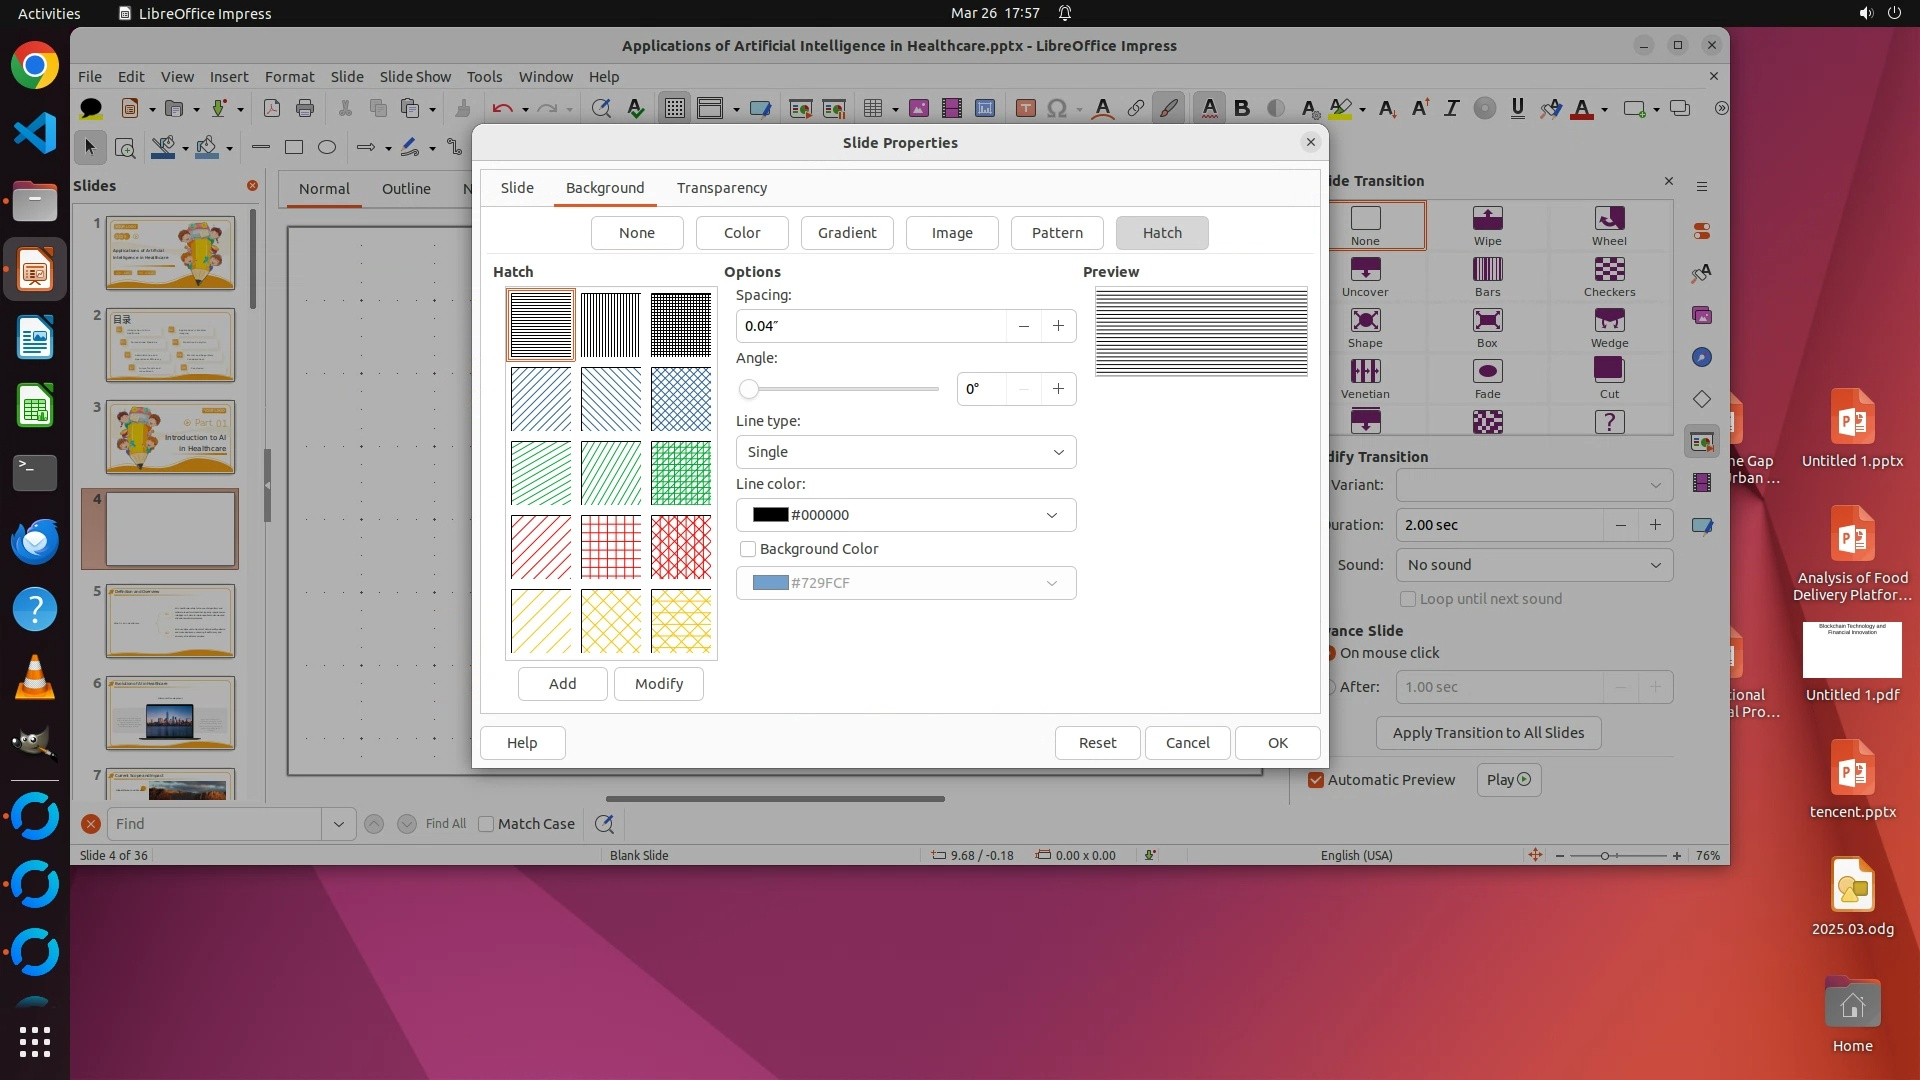Toggle Automatic Preview checkbox
Image resolution: width=1920 pixels, height=1080 pixels.
pyautogui.click(x=1316, y=780)
